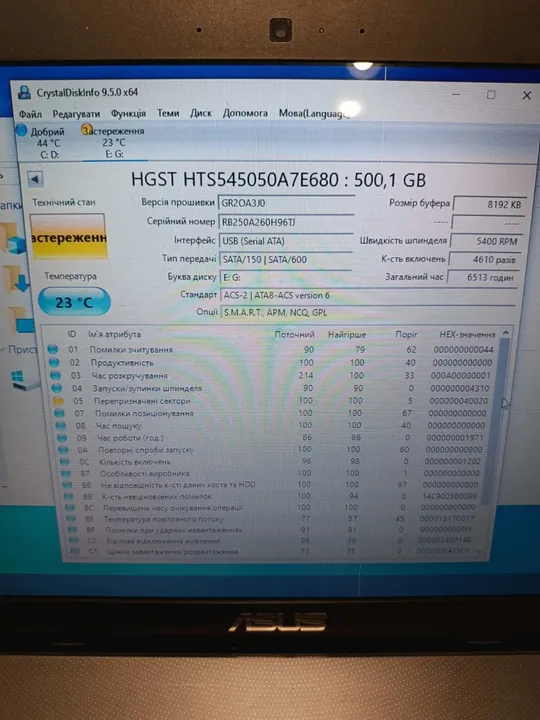Select the Перепризначені сектори attribute row
540x720 pixels.
tap(272, 401)
